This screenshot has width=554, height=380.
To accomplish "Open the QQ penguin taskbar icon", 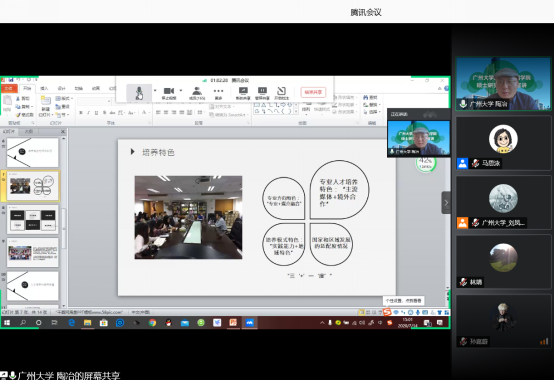I will pyautogui.click(x=169, y=322).
